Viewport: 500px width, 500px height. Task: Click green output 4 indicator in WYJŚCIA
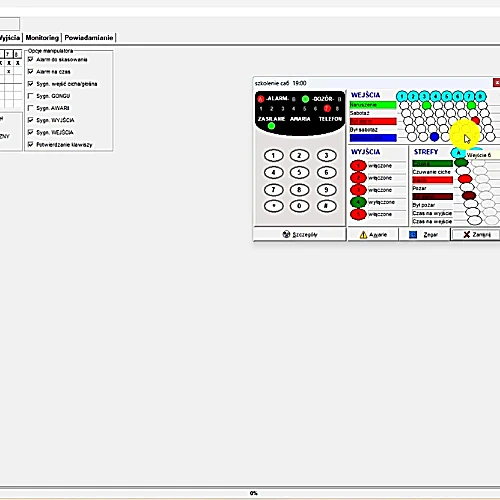(358, 202)
